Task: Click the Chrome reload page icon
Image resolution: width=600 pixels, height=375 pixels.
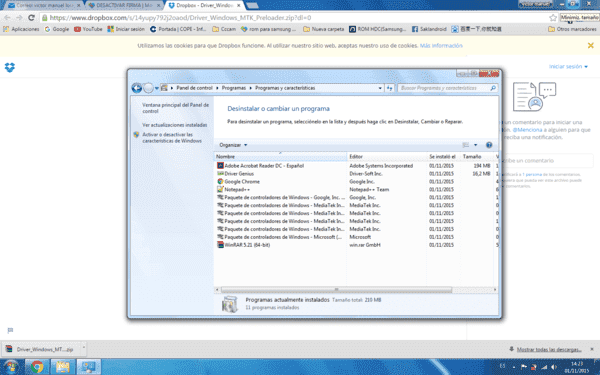Action: [31, 18]
